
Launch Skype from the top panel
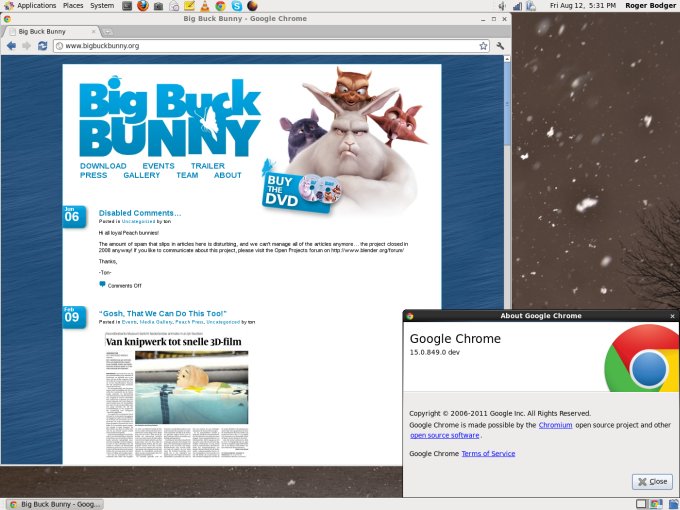tap(236, 6)
